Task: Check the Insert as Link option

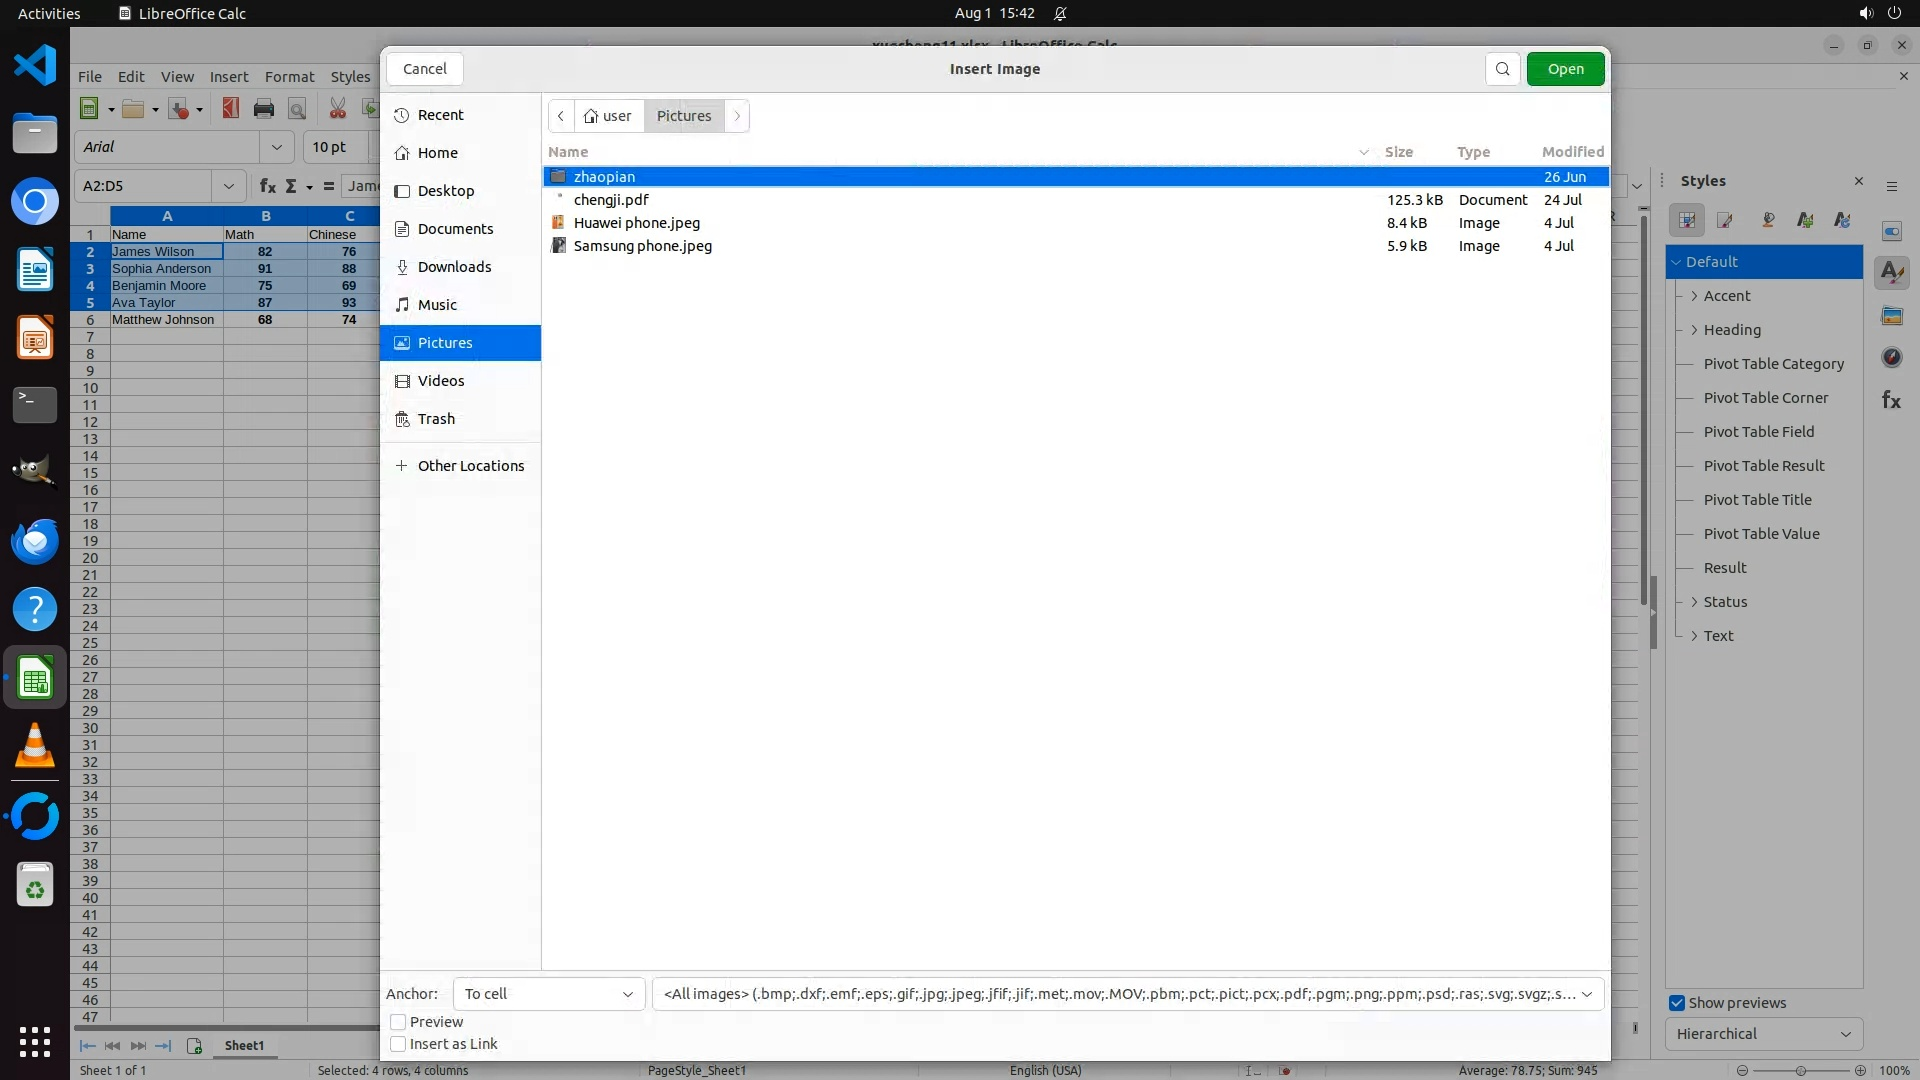Action: tap(398, 1044)
